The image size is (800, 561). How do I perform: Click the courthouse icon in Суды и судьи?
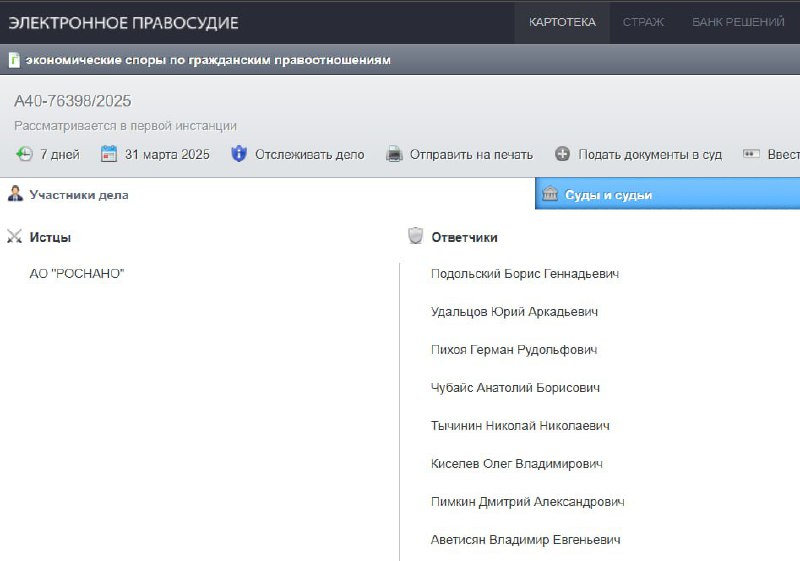[x=549, y=193]
